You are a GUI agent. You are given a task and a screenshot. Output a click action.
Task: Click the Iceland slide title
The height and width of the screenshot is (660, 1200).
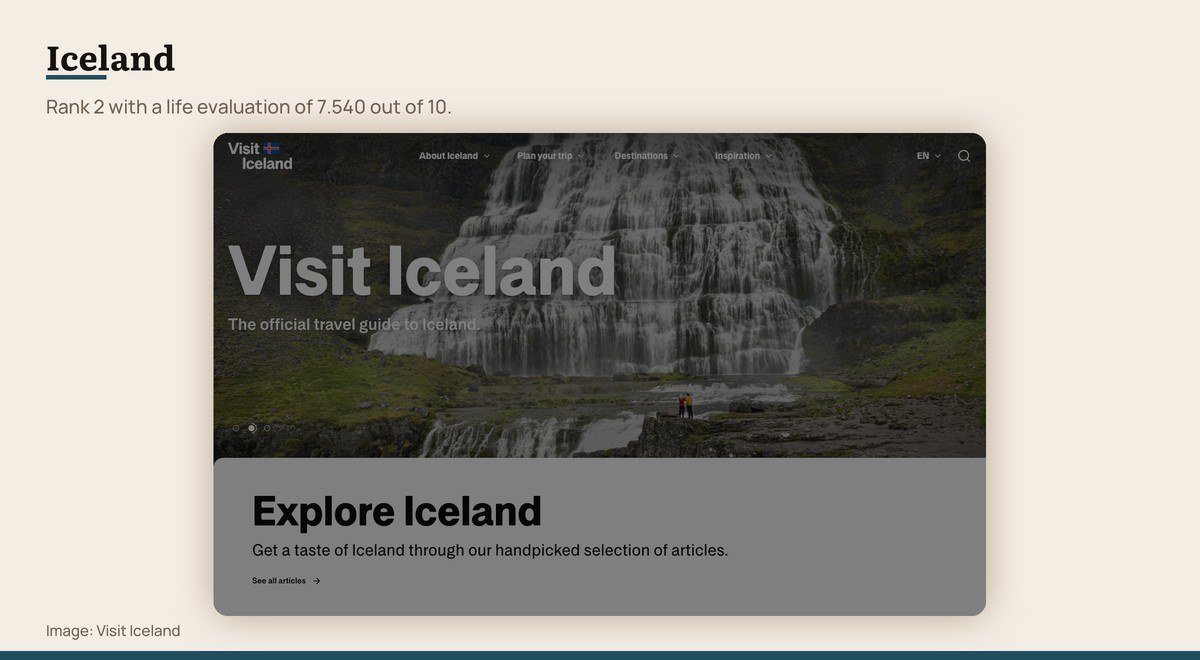[x=110, y=58]
